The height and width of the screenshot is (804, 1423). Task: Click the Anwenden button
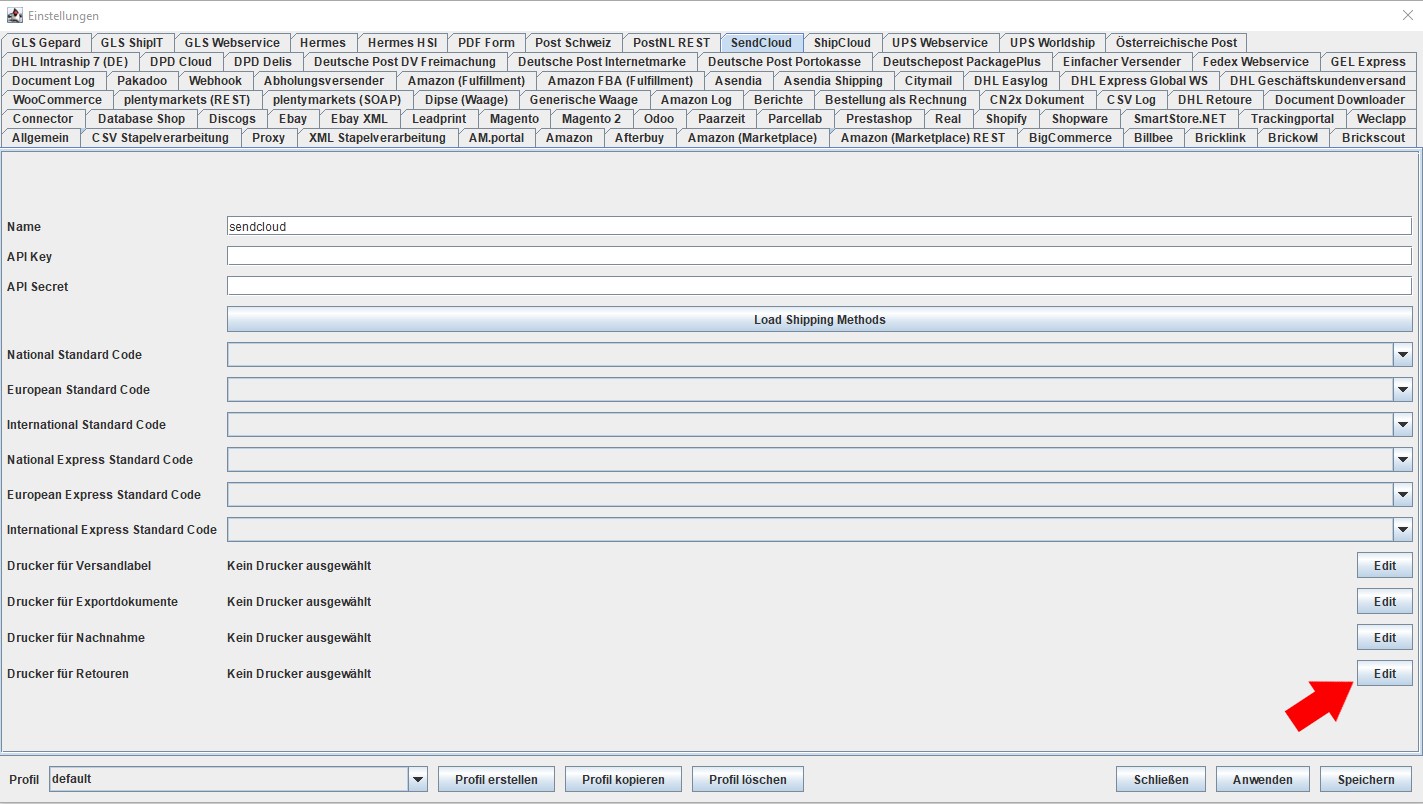(1263, 779)
